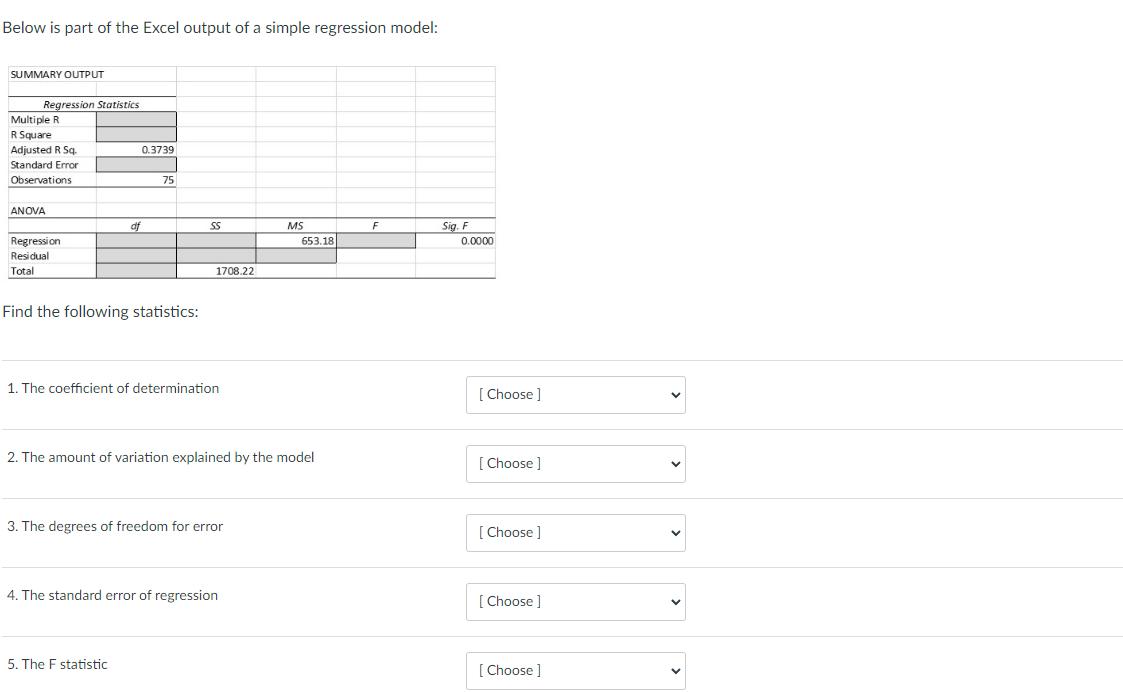
Task: Click the F column header
Action: (x=376, y=225)
